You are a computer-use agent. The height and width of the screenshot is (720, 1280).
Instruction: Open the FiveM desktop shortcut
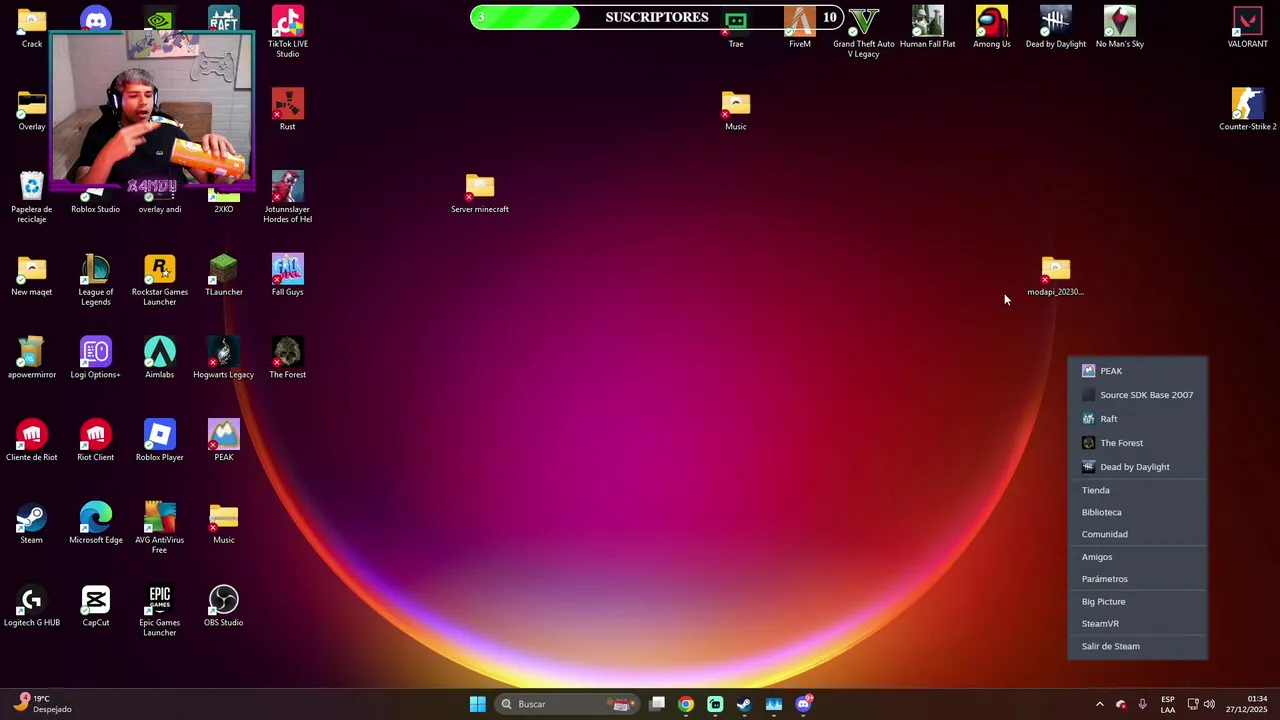tap(800, 27)
